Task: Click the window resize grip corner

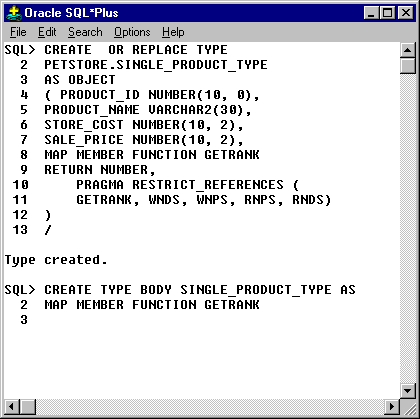Action: point(408,407)
